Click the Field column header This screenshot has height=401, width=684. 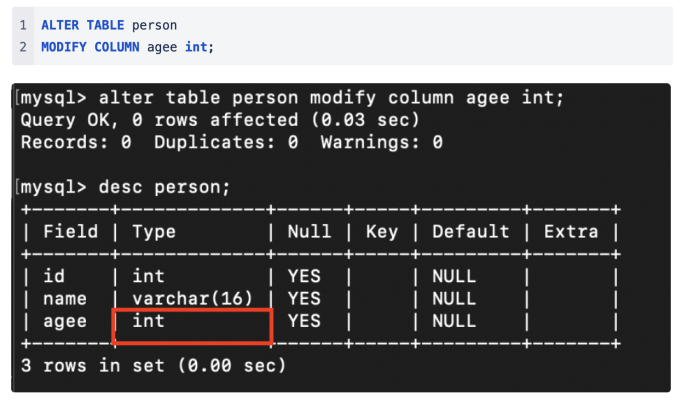click(70, 231)
